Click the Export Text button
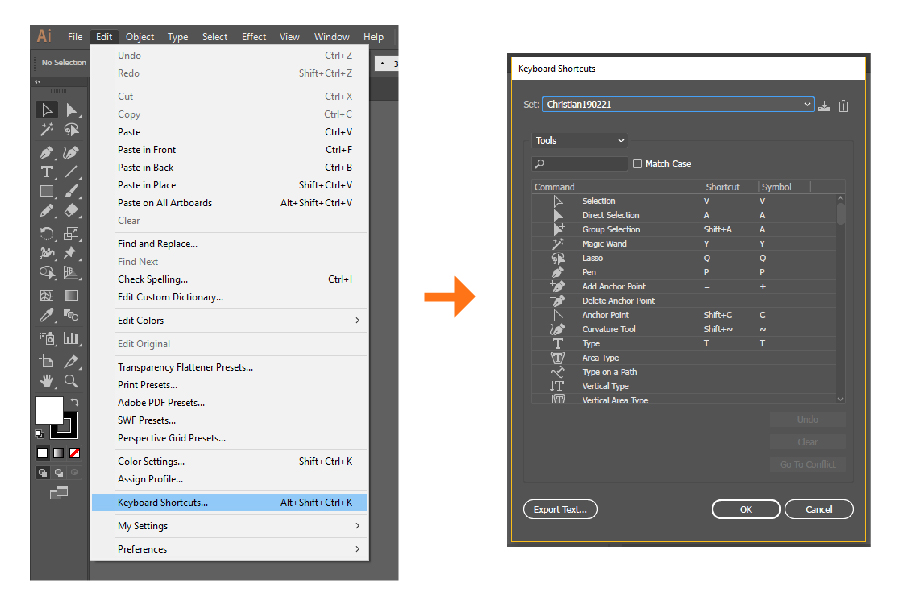900x600 pixels. coord(560,509)
